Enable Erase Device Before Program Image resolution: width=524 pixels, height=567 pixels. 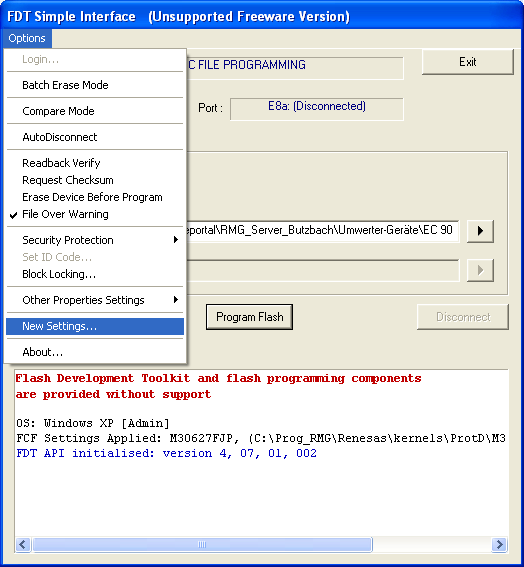[95, 197]
